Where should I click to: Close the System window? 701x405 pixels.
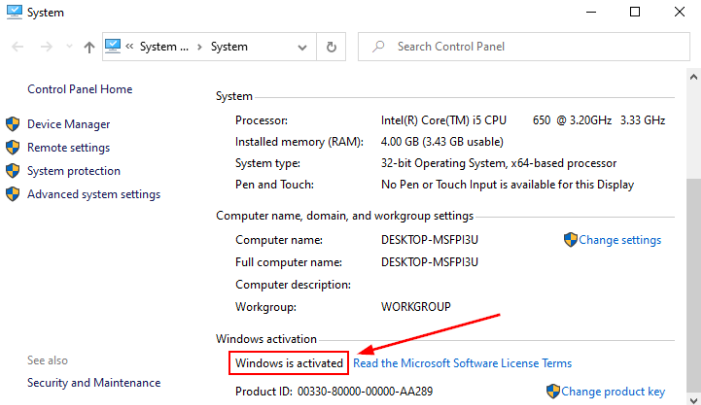point(680,12)
